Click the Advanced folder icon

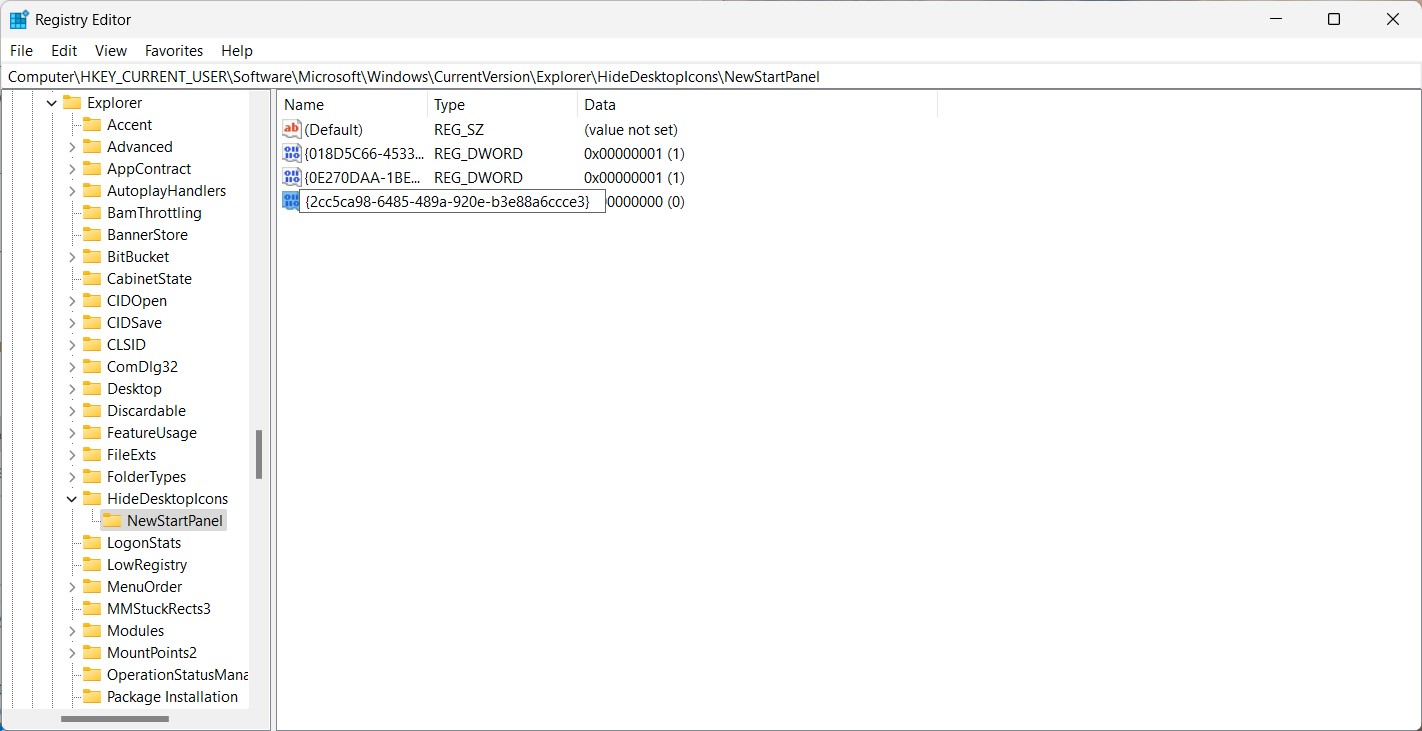click(x=92, y=146)
